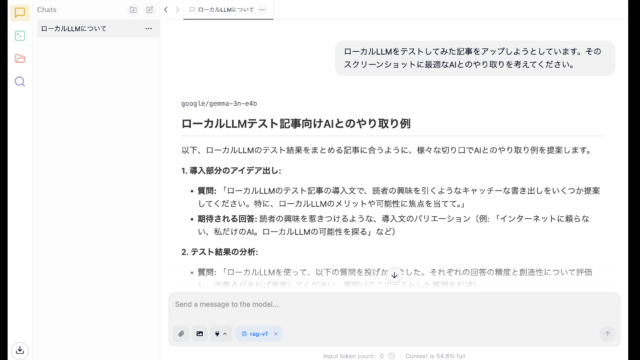640x360 pixels.
Task: Open the My Models folder icon
Action: pos(20,58)
